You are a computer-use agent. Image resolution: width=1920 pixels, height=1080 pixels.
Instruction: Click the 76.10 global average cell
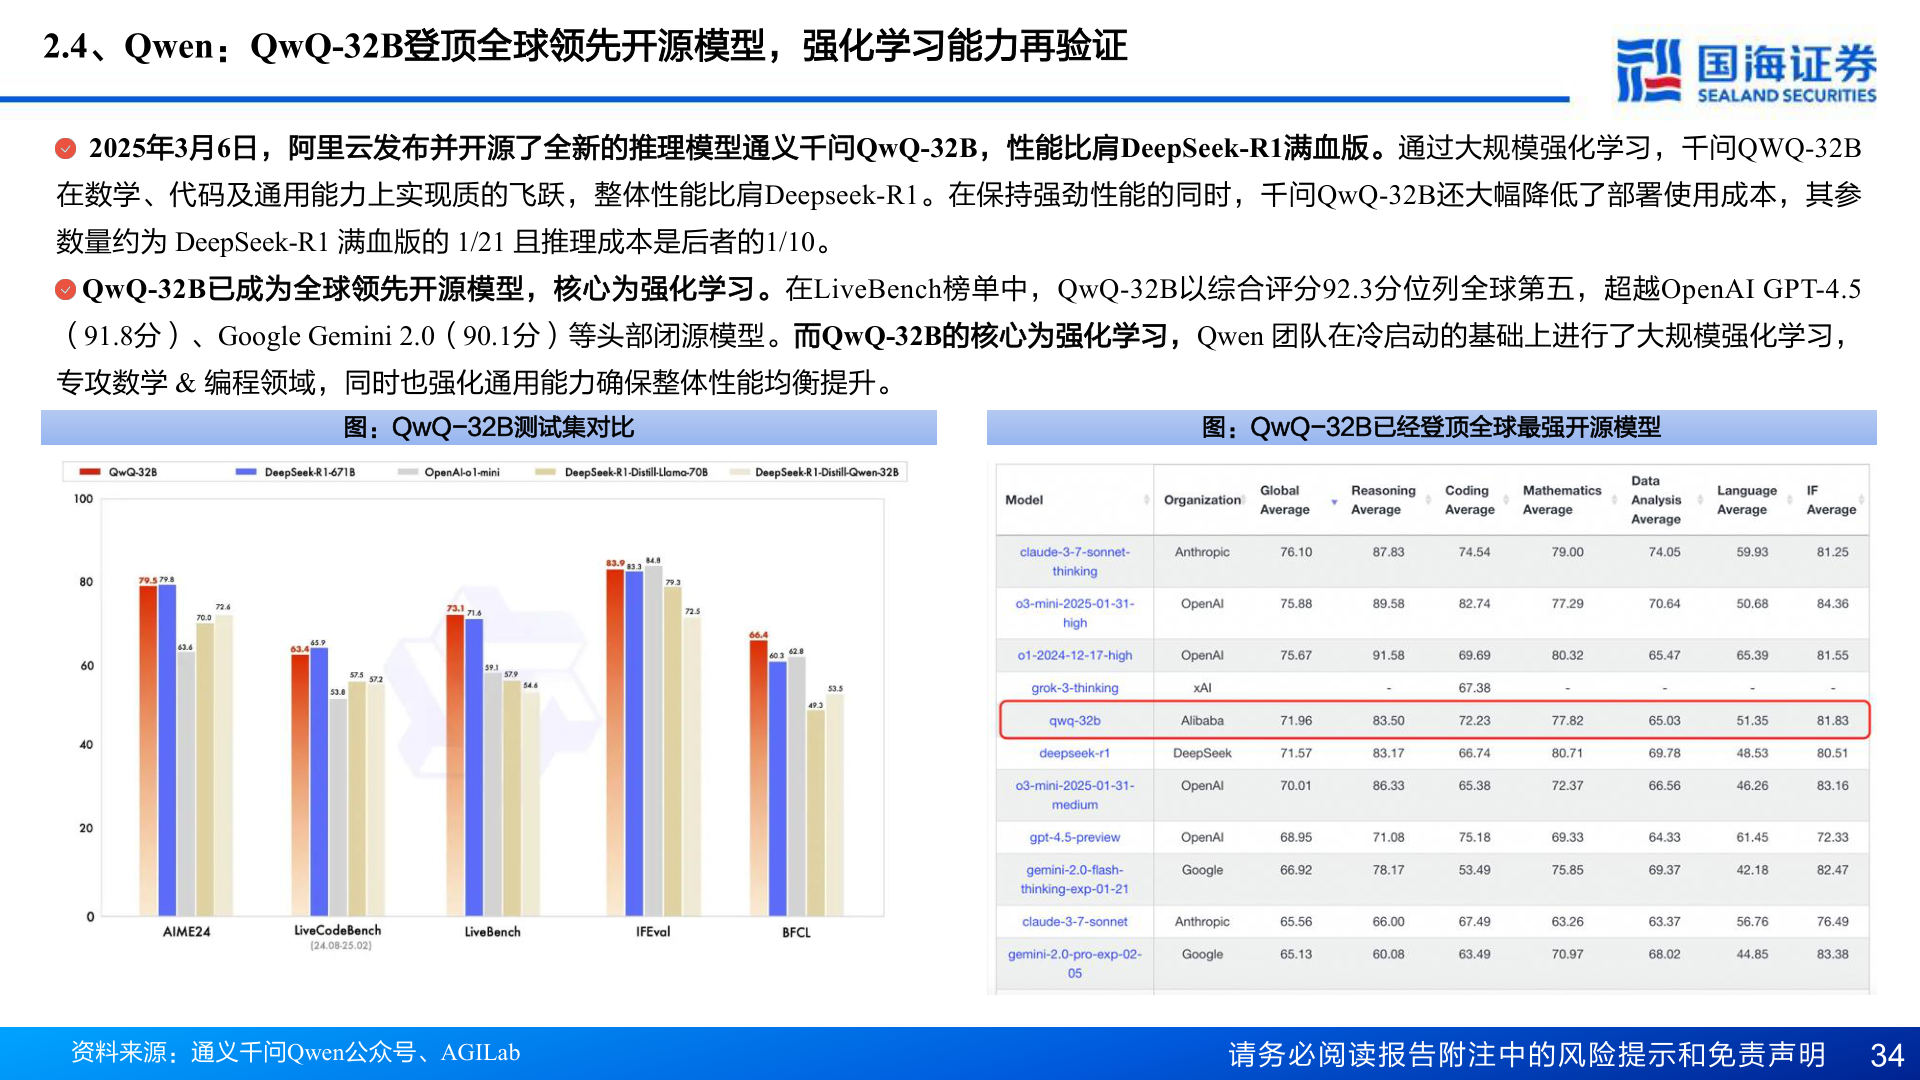[1296, 552]
